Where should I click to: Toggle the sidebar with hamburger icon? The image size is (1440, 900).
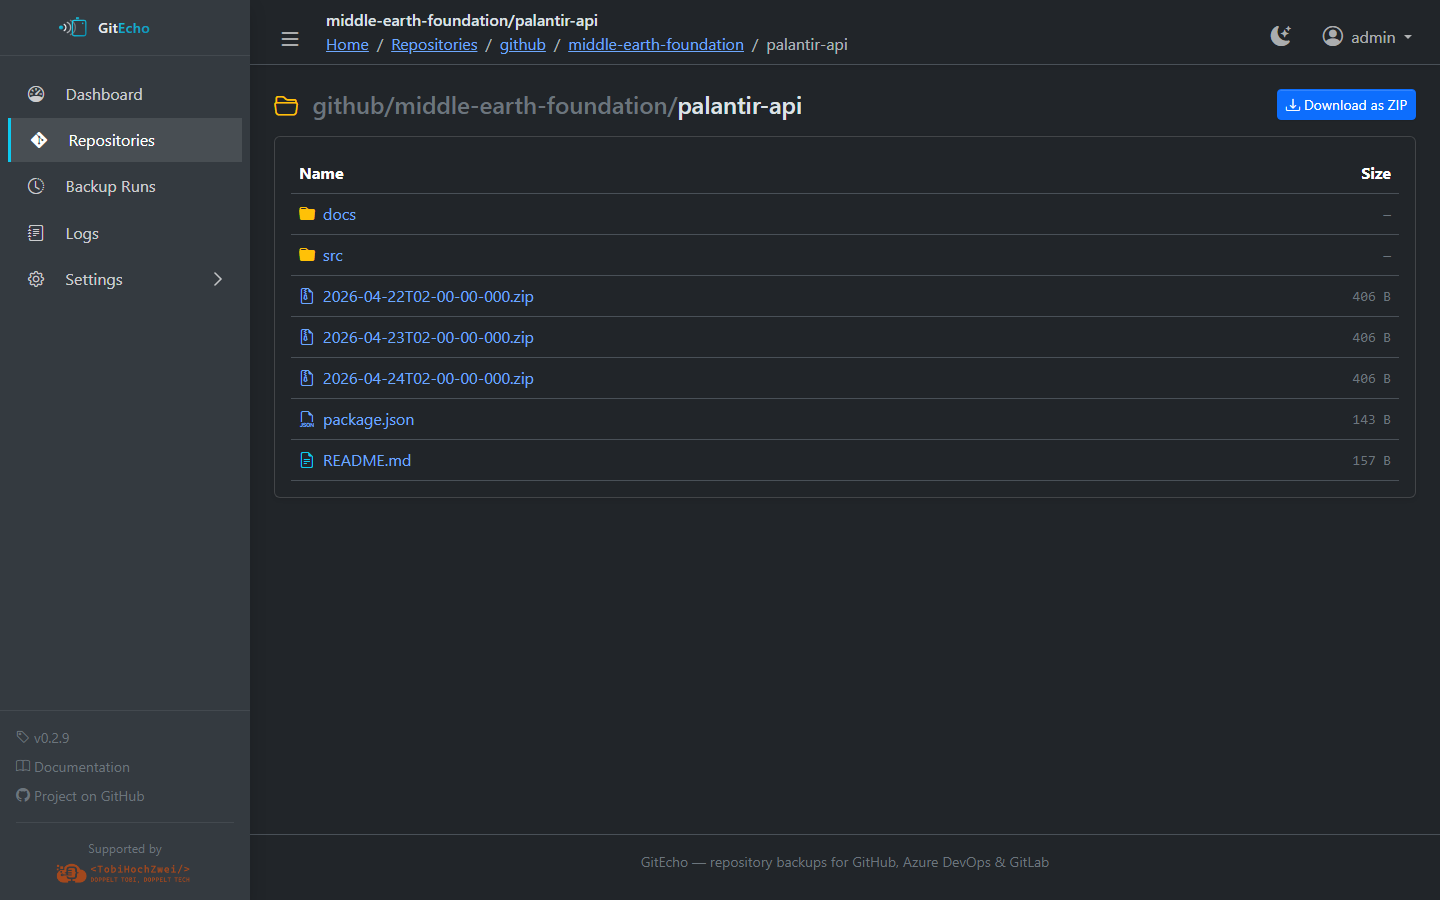[x=290, y=39]
